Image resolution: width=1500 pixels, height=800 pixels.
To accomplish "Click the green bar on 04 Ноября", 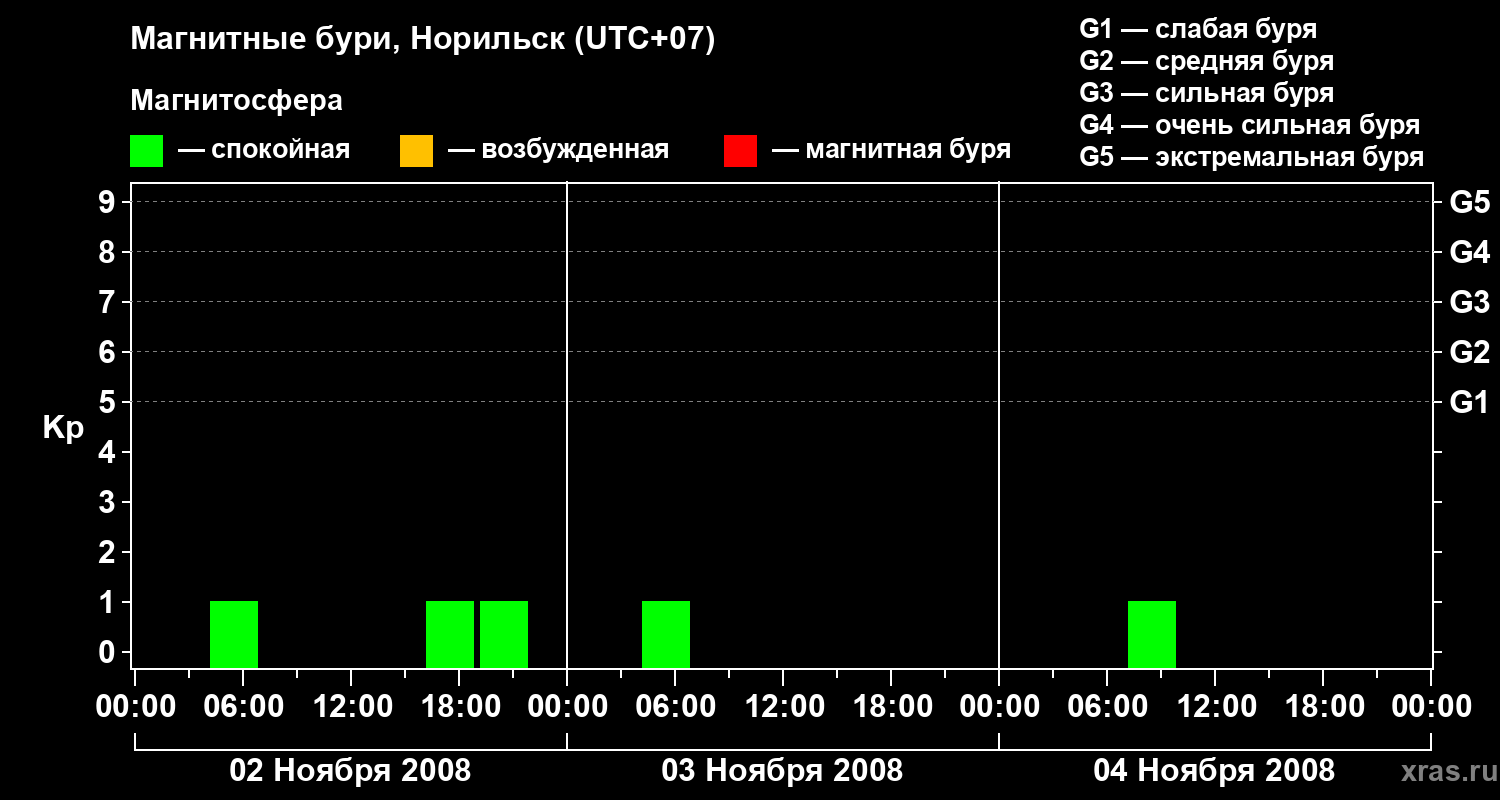I will 1152,635.
